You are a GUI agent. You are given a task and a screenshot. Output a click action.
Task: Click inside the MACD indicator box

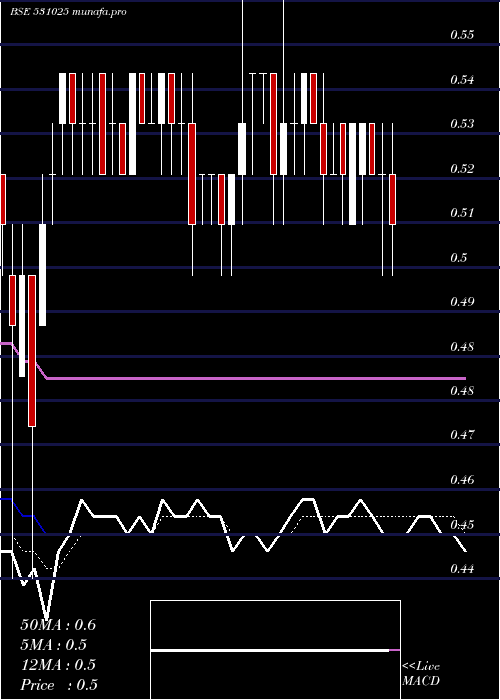click(x=275, y=650)
